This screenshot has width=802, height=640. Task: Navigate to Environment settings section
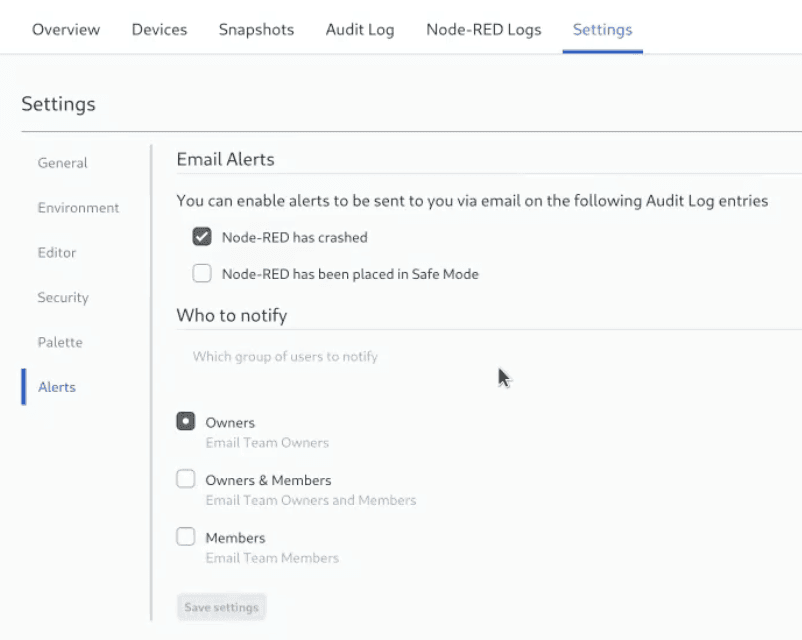click(78, 208)
